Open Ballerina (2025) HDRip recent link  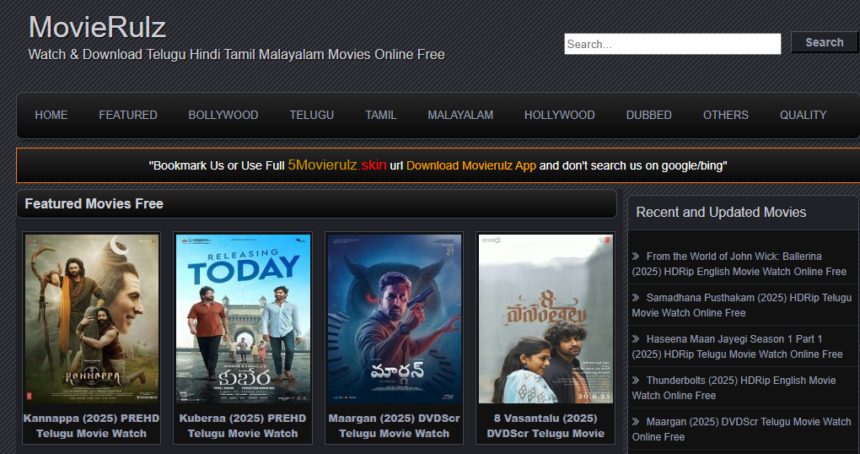coord(739,264)
